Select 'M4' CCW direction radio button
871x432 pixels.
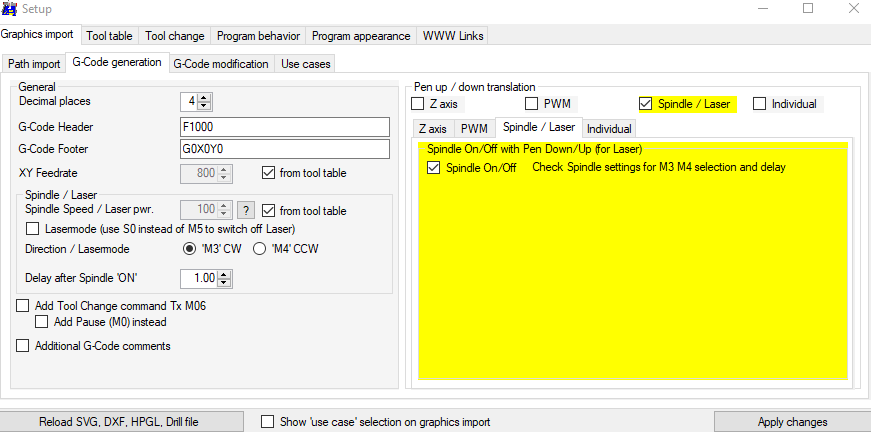pyautogui.click(x=259, y=248)
